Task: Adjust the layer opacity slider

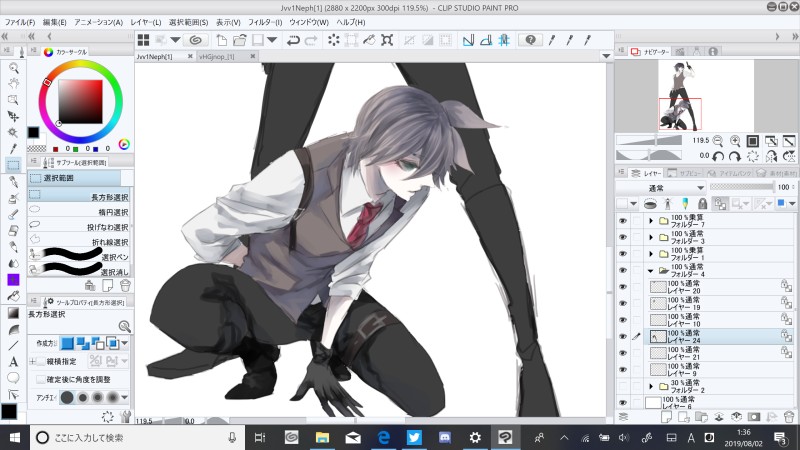Action: pyautogui.click(x=741, y=187)
